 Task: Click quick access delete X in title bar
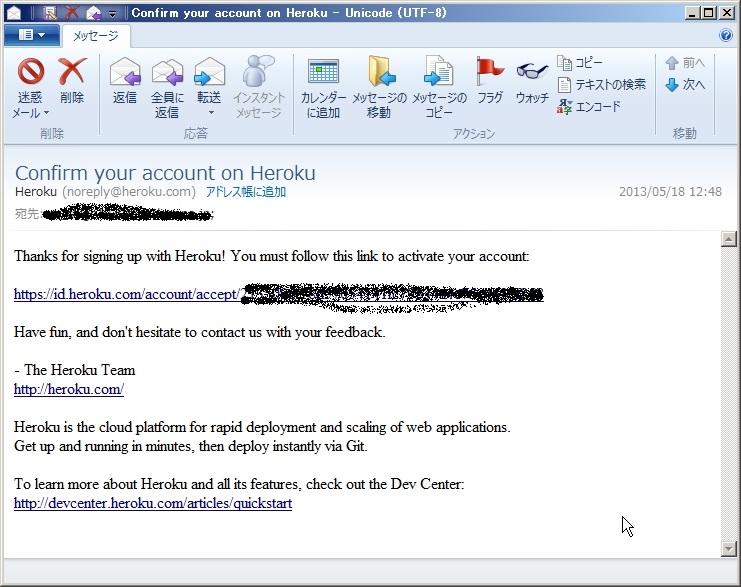point(72,13)
